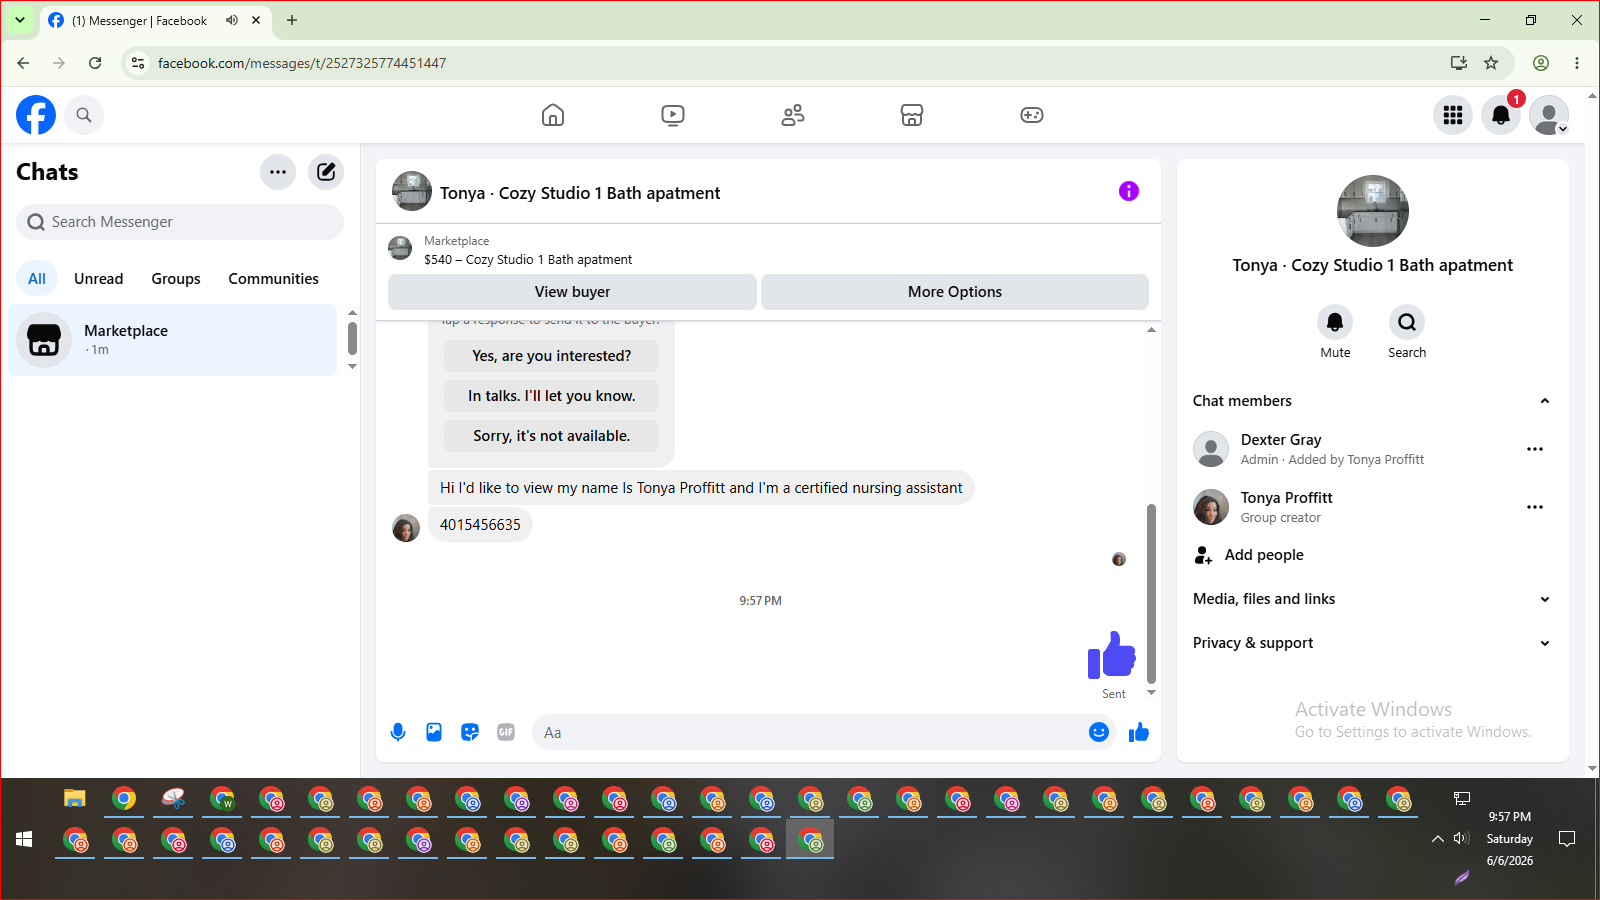This screenshot has width=1600, height=900.
Task: Open the account profile menu
Action: 1549,115
